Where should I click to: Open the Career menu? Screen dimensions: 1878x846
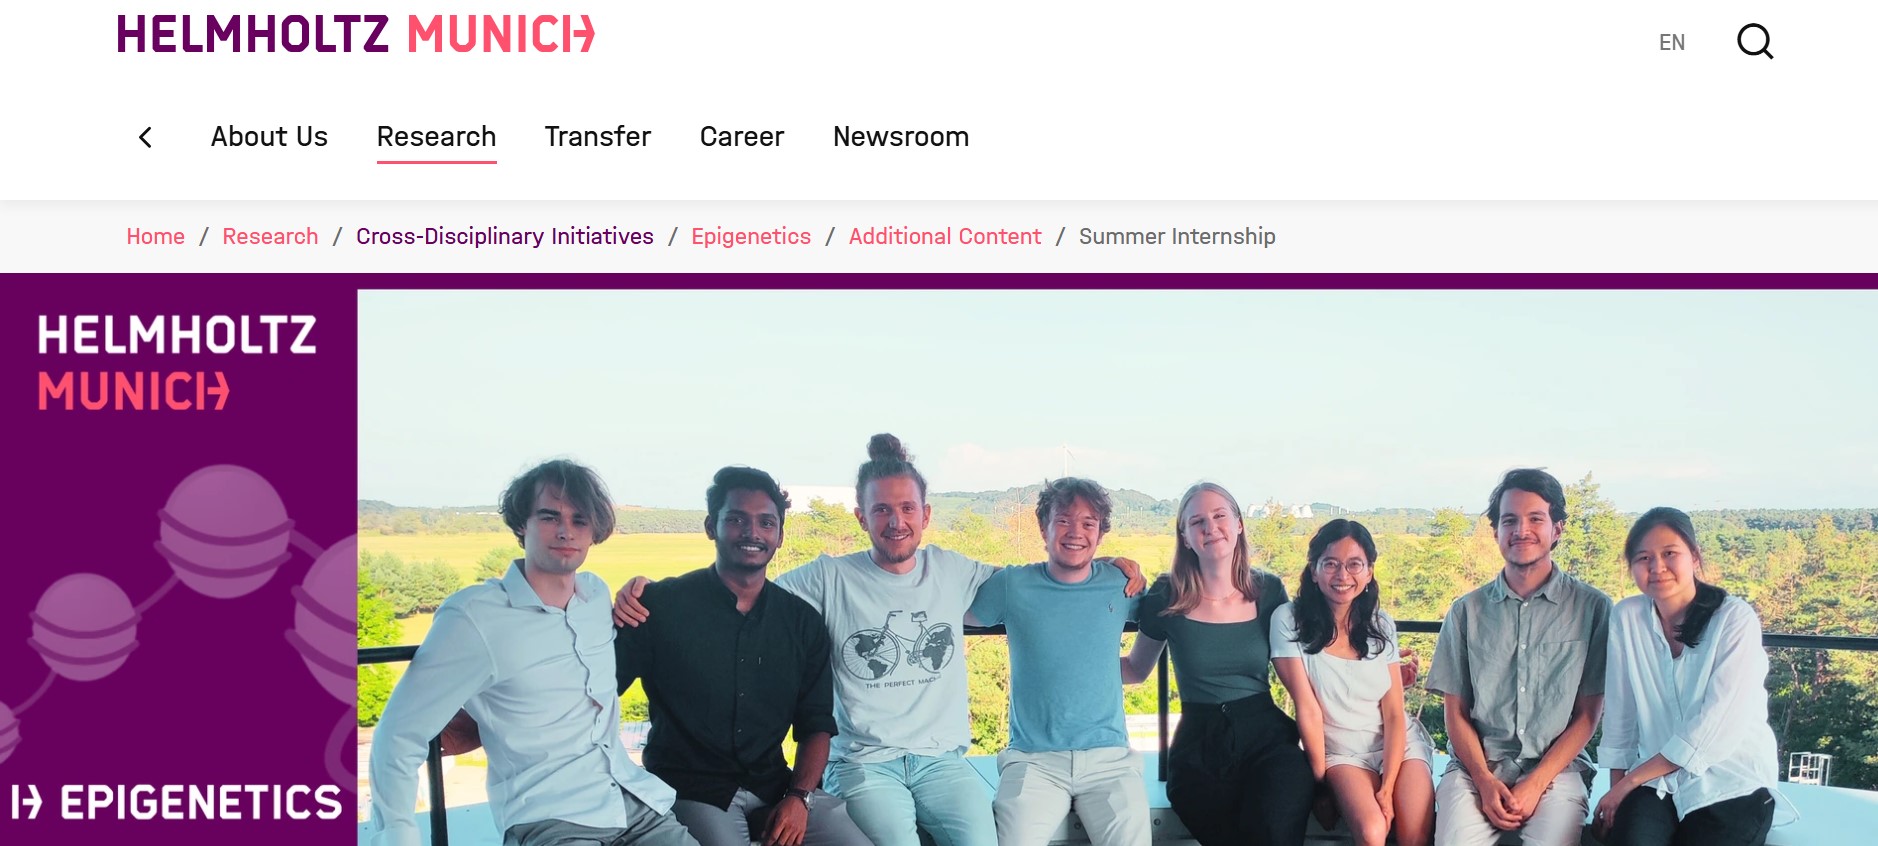click(742, 136)
